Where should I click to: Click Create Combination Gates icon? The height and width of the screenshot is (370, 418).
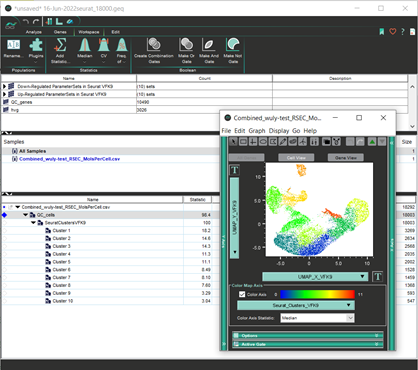click(154, 44)
